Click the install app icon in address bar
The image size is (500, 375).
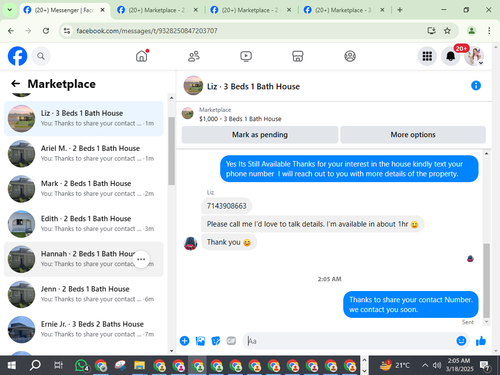[x=431, y=31]
